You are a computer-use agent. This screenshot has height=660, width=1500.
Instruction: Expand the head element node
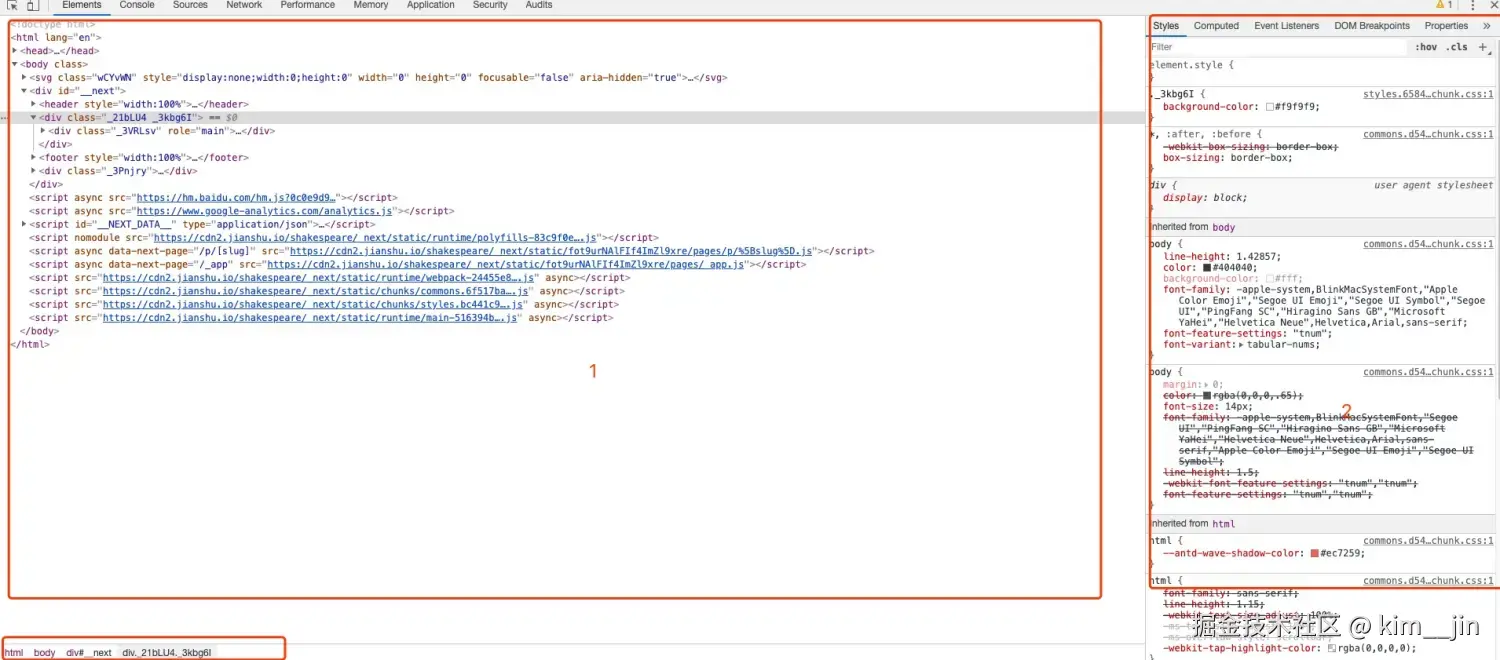15,51
